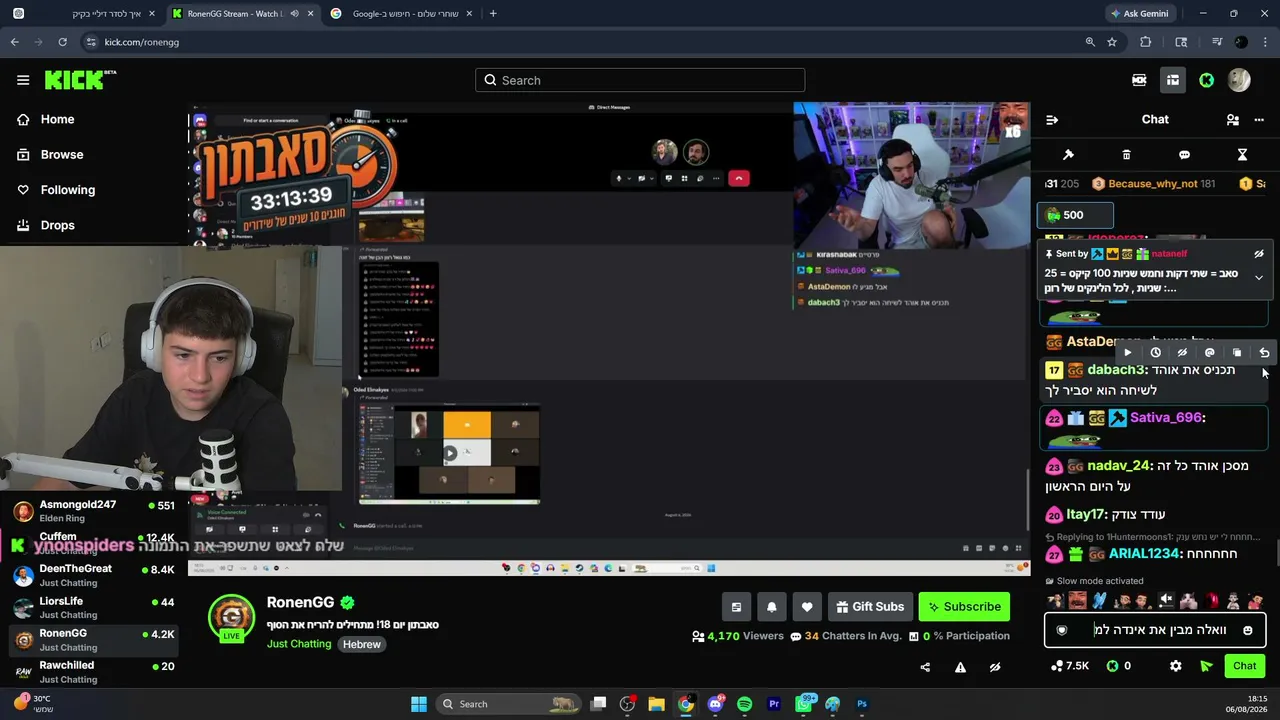
Task: Reply to message using the reply arrow
Action: point(1264,352)
